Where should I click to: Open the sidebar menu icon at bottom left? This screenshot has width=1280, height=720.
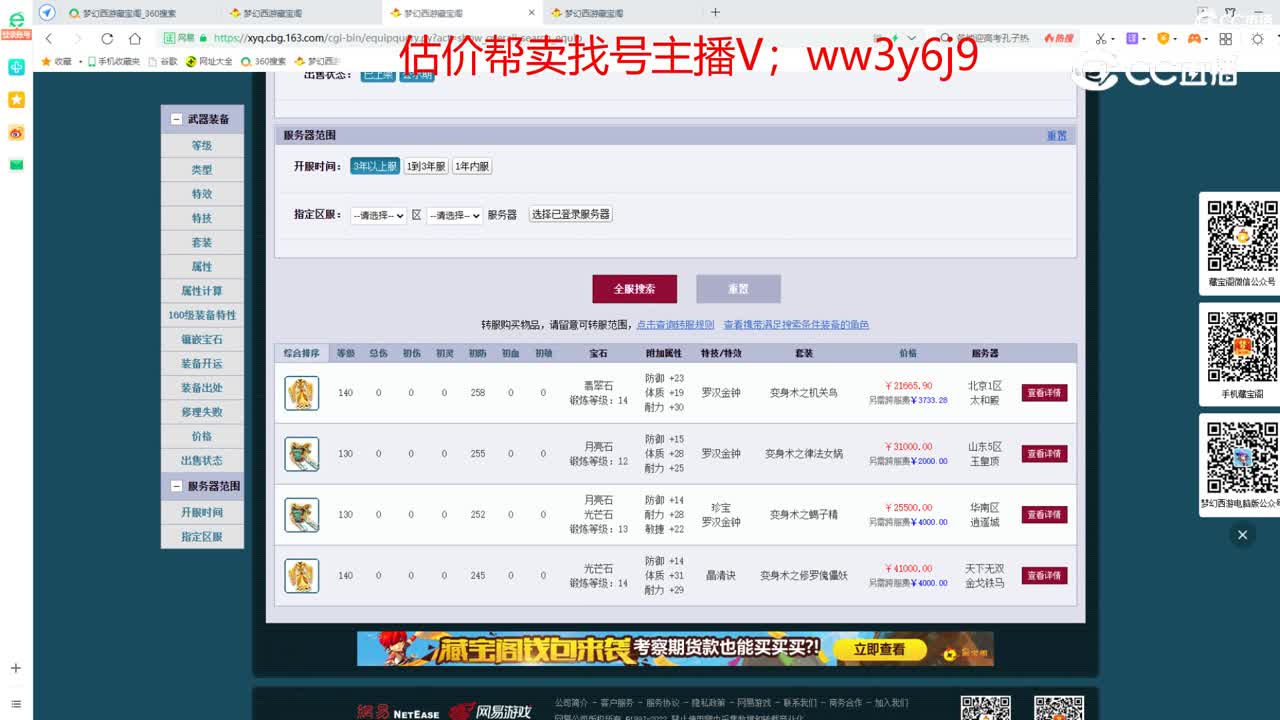tap(16, 704)
